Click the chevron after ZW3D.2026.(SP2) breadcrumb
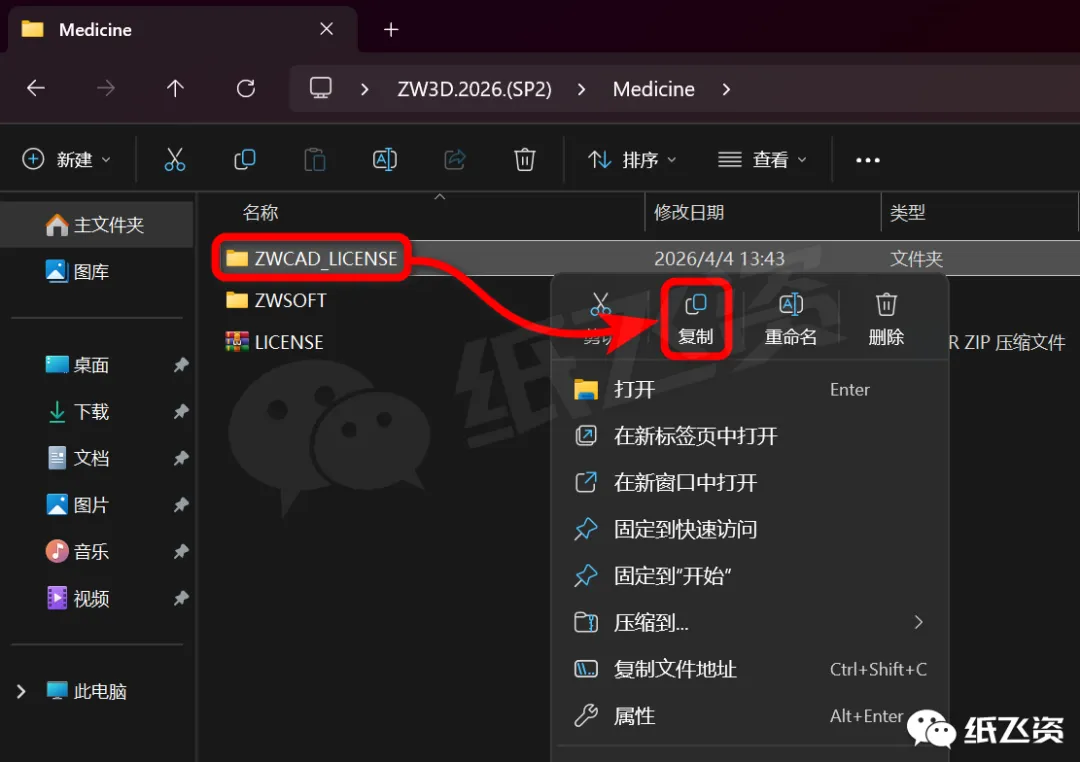The width and height of the screenshot is (1080, 762). [582, 89]
